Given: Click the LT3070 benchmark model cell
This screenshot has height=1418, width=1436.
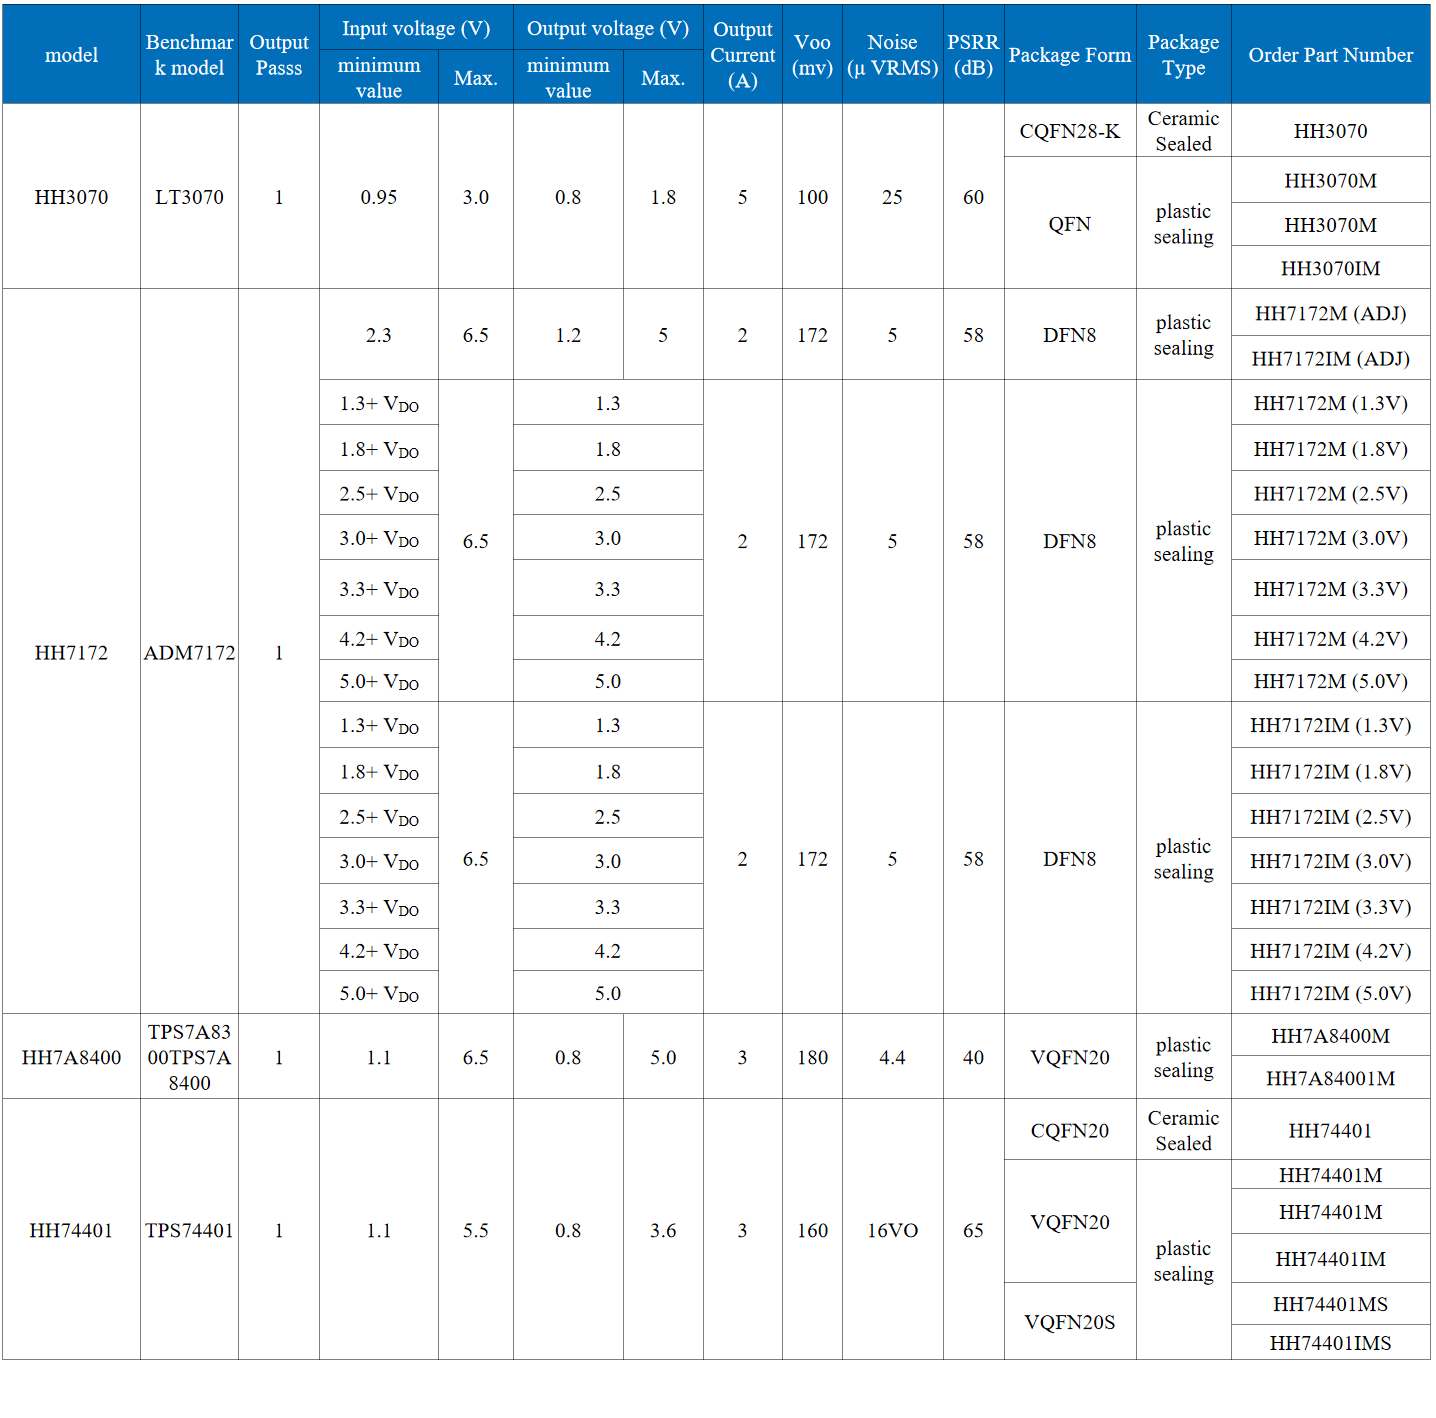Looking at the screenshot, I should point(189,197).
